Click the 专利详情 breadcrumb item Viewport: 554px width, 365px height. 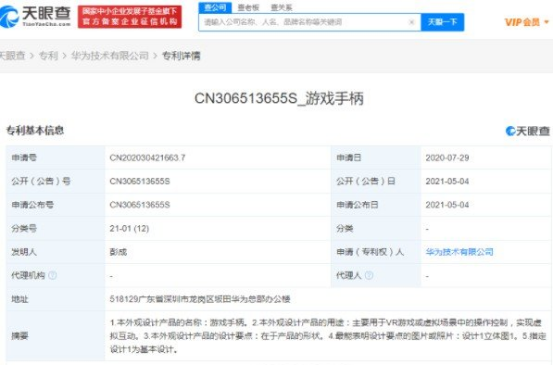tap(181, 55)
